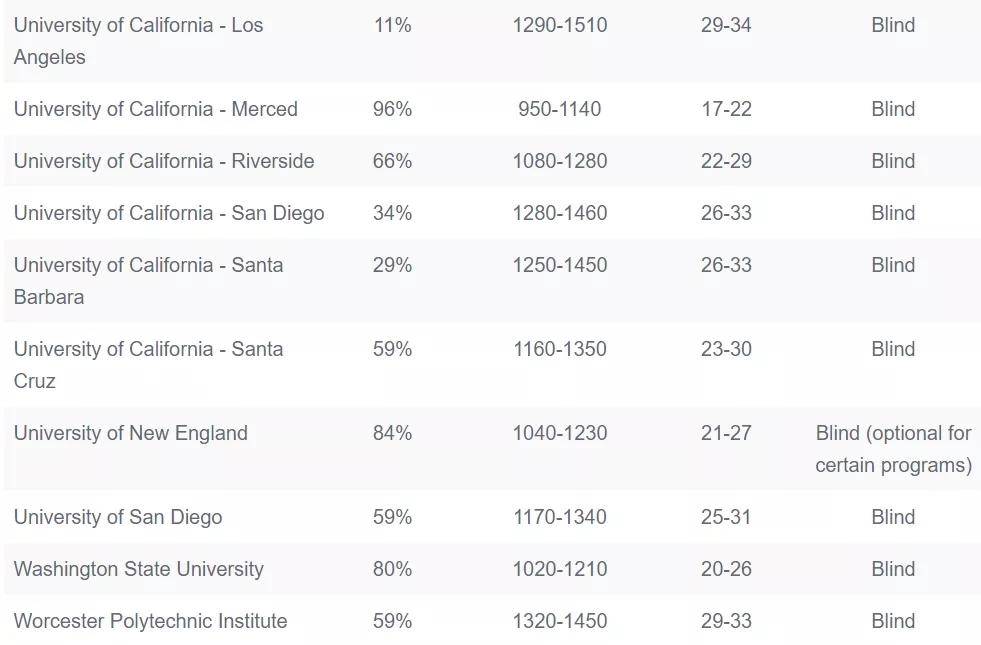Select the 84% acceptance rate cell
Screen dimensions: 981x645
(392, 433)
